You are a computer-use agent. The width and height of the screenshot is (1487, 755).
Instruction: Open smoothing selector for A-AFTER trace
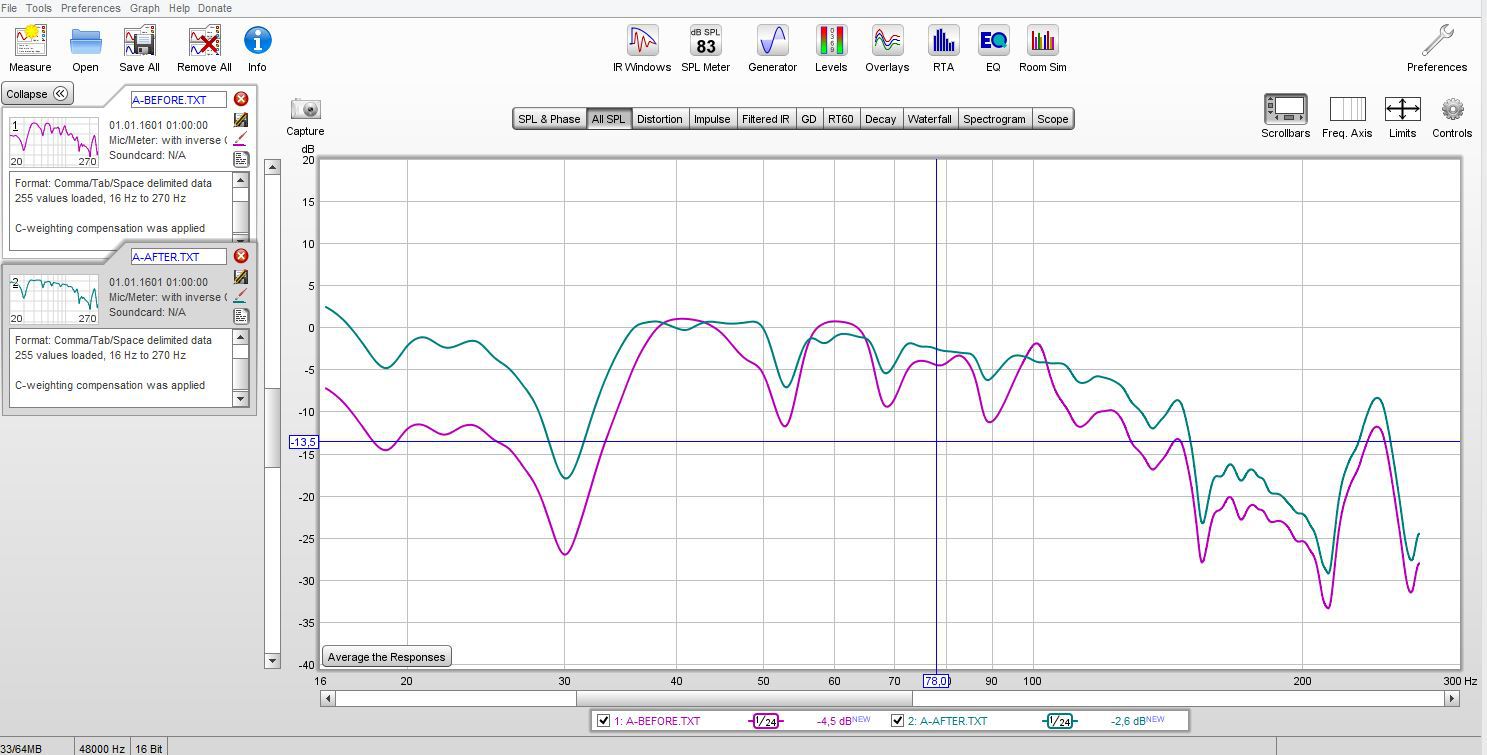pyautogui.click(x=1060, y=721)
